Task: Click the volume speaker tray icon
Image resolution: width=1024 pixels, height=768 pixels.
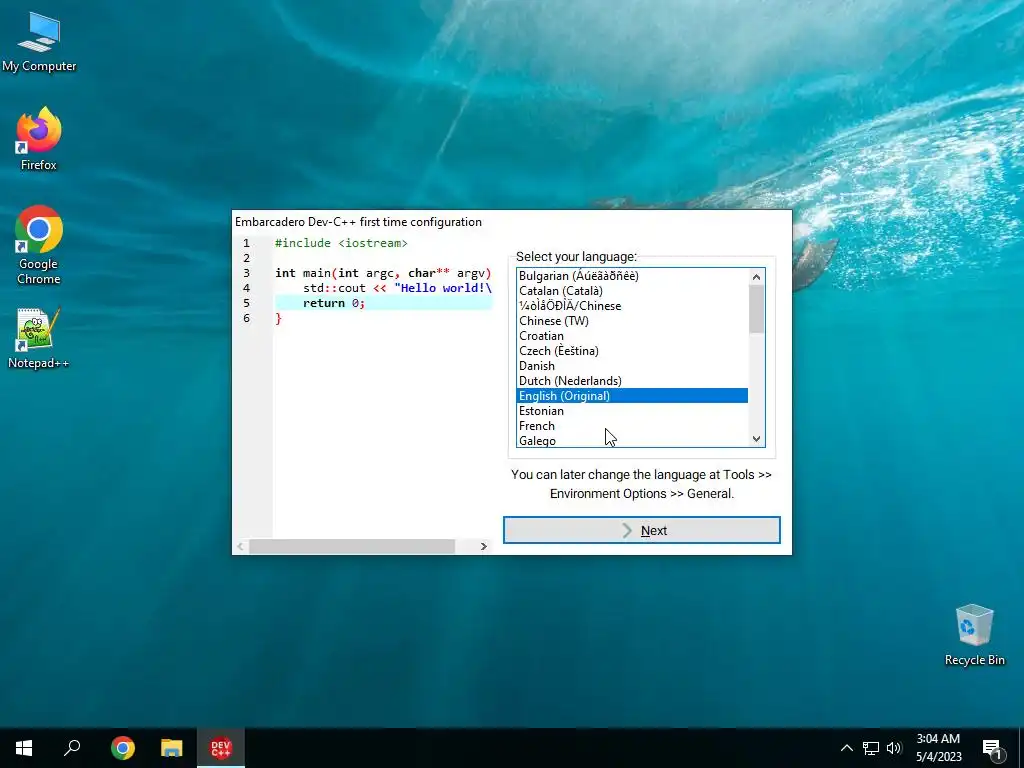Action: [894, 748]
